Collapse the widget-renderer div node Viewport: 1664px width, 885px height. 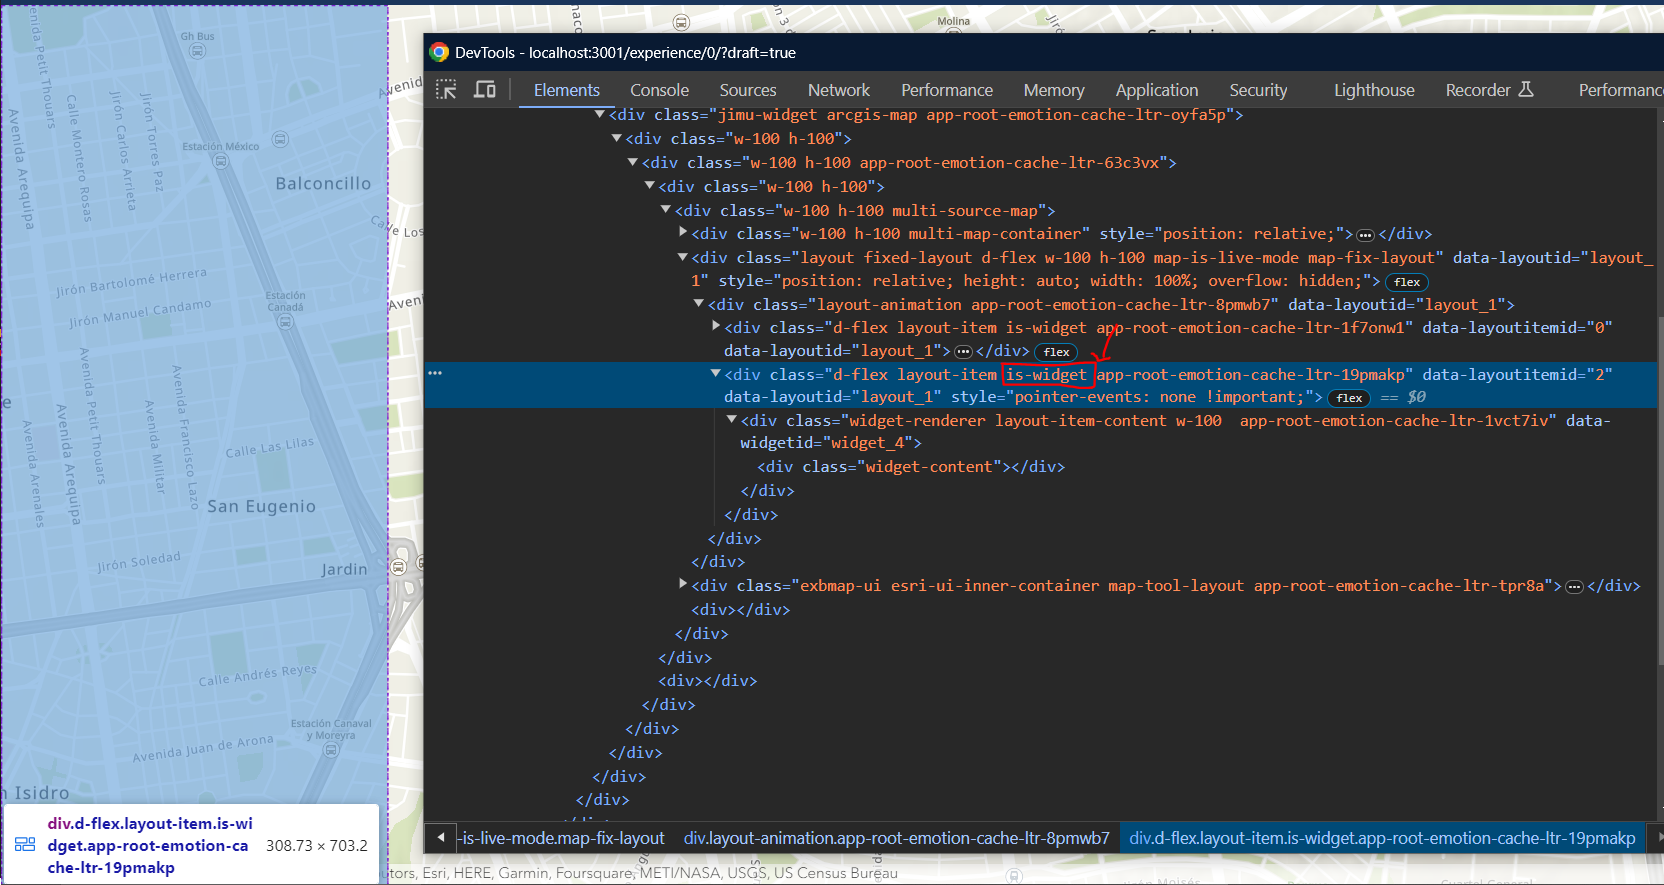pos(732,420)
